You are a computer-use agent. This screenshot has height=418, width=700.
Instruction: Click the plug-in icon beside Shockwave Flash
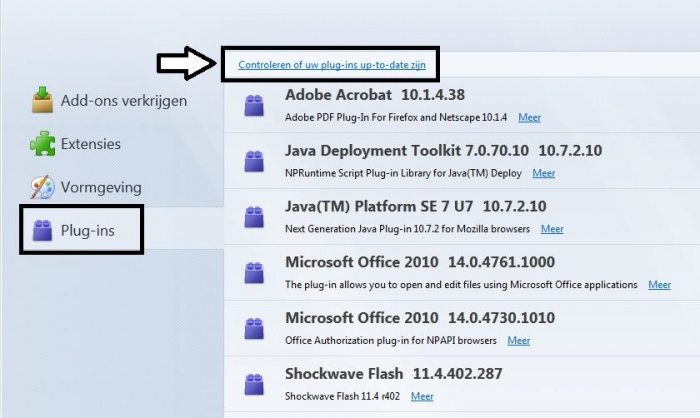(x=254, y=385)
